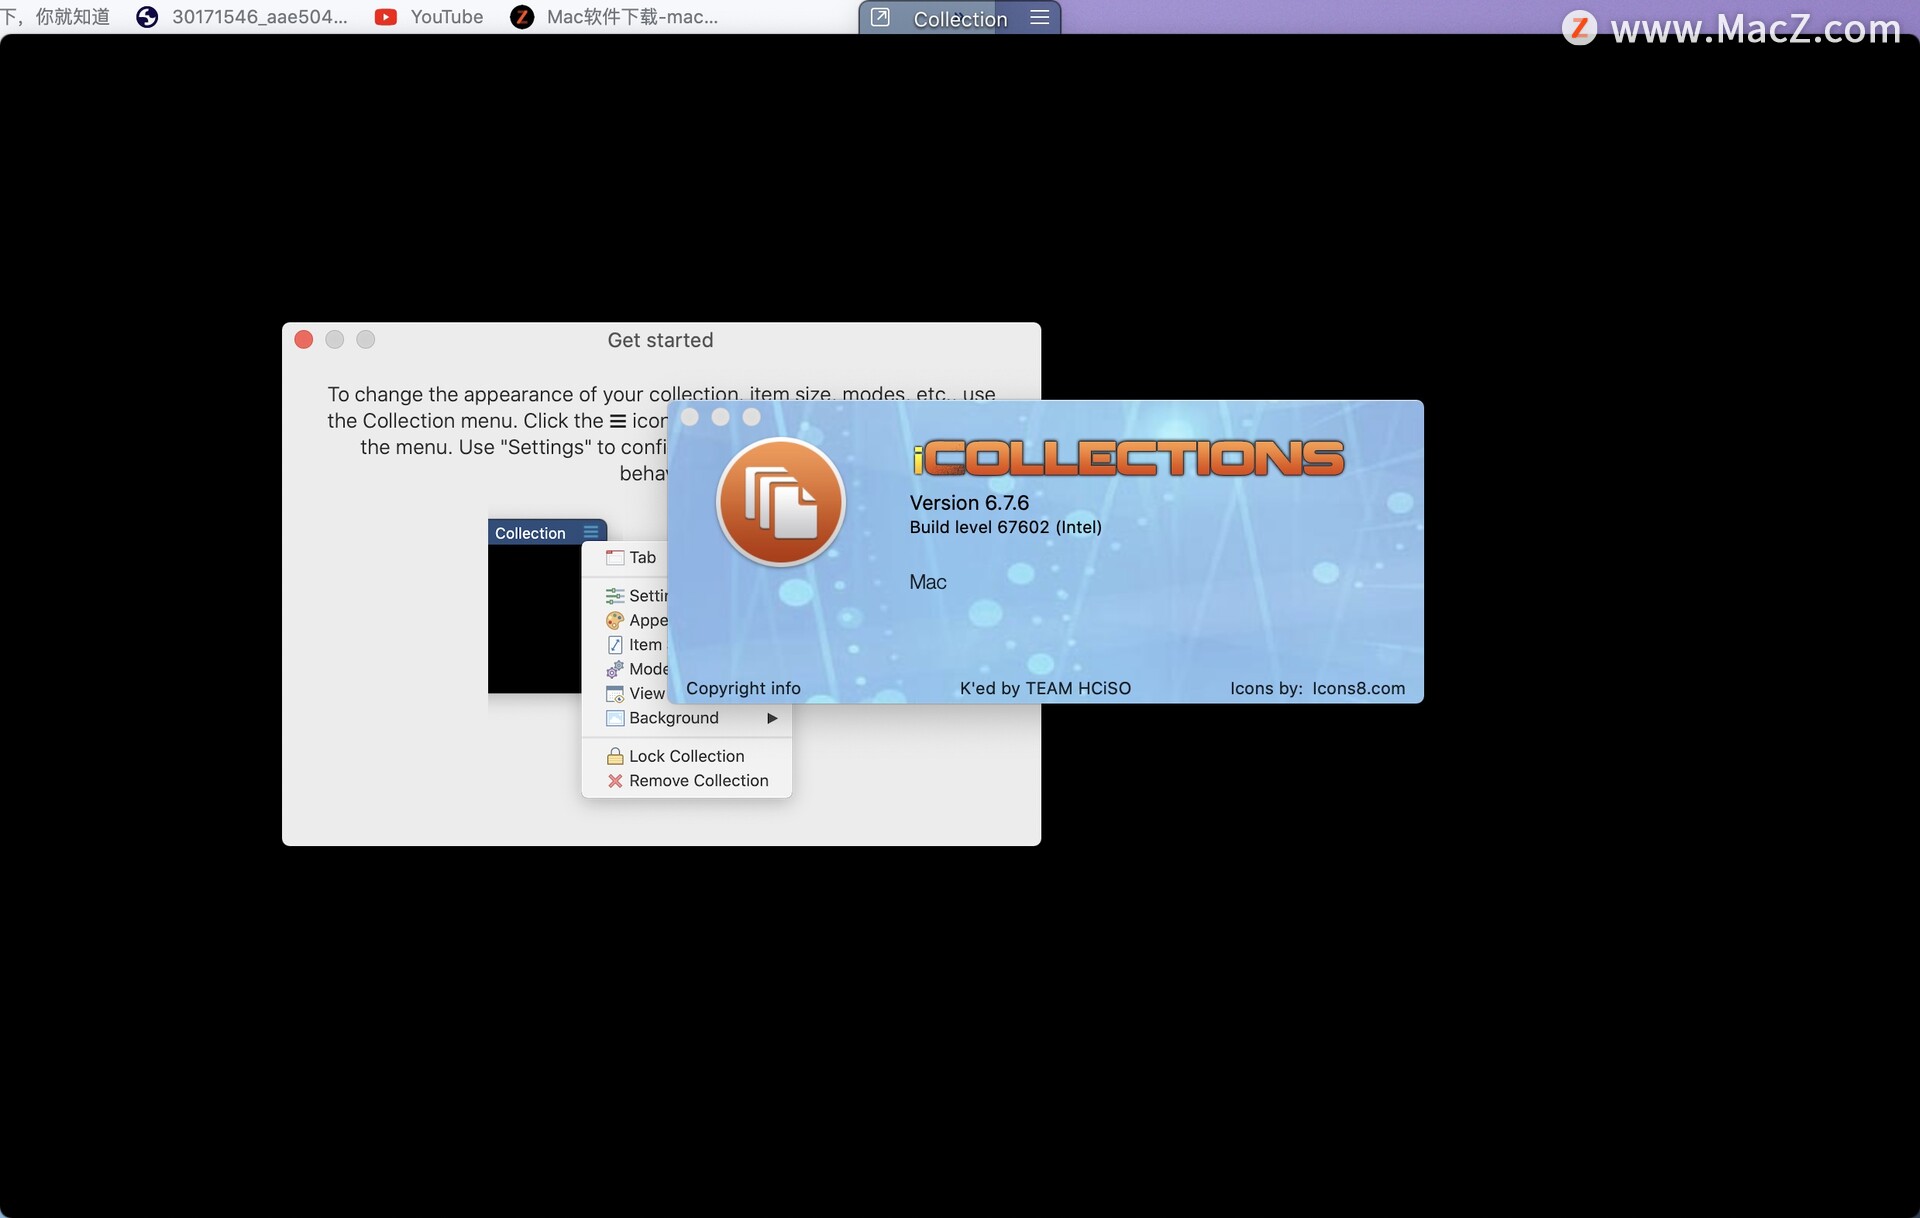Viewport: 1920px width, 1218px height.
Task: Click the detach arrow icon on Collection tab
Action: (x=880, y=17)
